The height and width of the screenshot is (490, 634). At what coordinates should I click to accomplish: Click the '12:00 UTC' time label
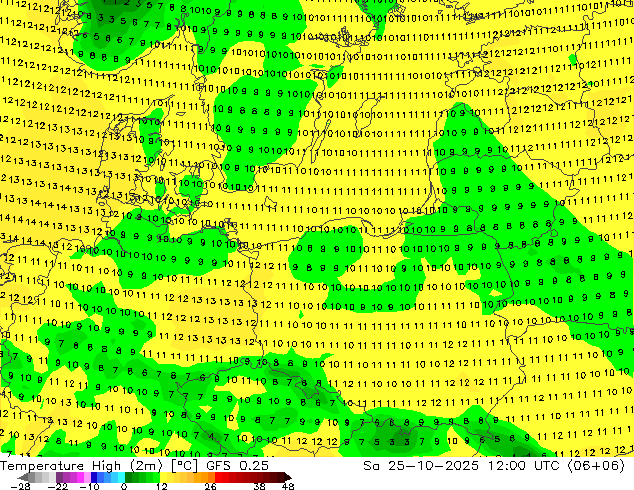tap(523, 466)
